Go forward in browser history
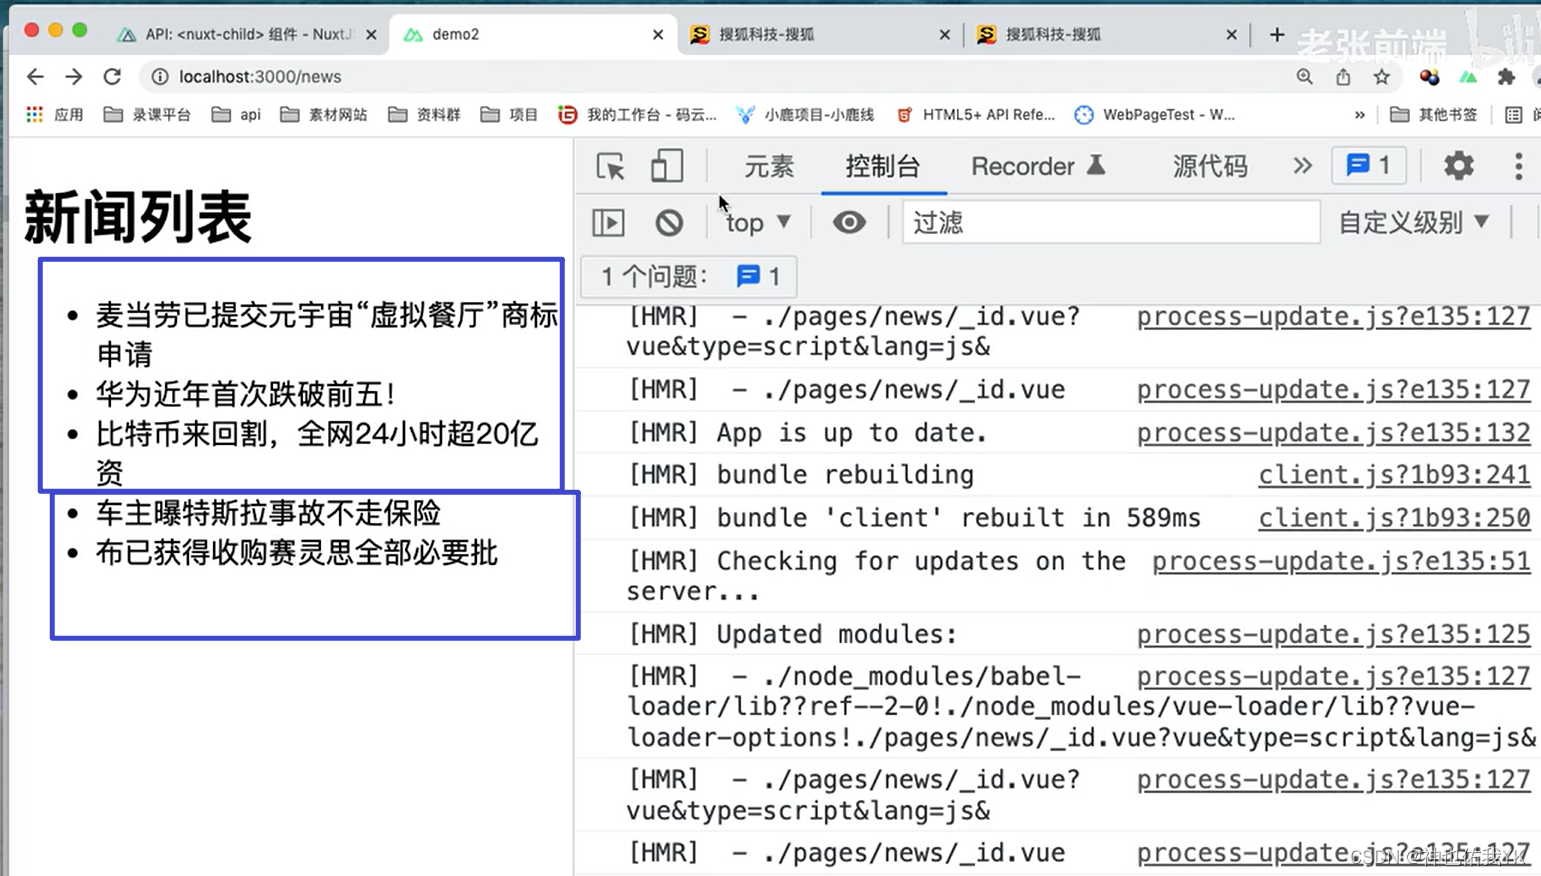Image resolution: width=1541 pixels, height=876 pixels. point(74,76)
